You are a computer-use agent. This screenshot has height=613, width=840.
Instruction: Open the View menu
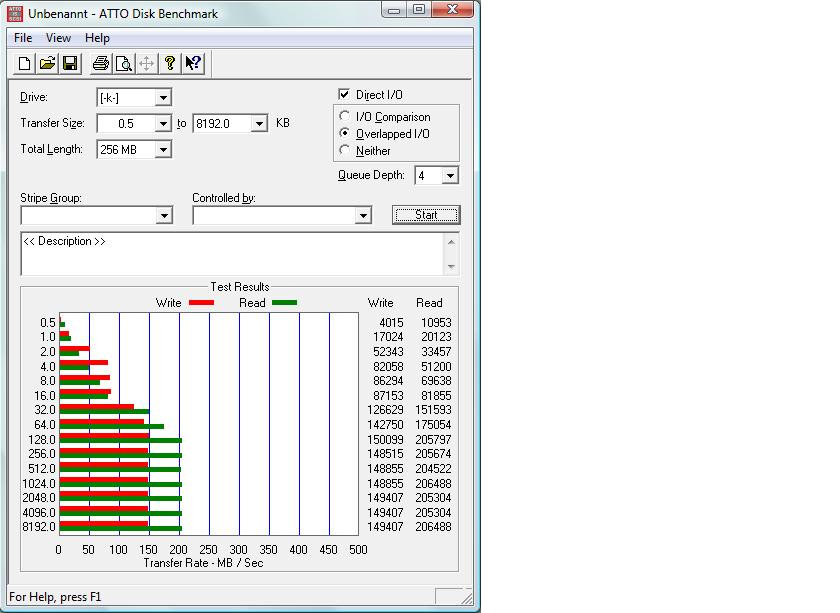coord(58,38)
